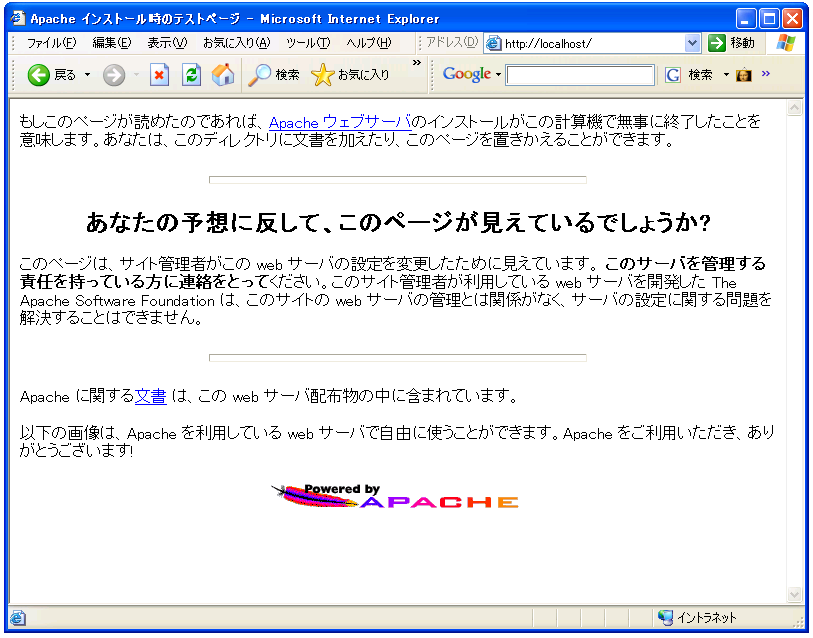Screen dimensions: 813x638
Task: Open the Favorites (お気に入り) star panel
Action: [350, 75]
